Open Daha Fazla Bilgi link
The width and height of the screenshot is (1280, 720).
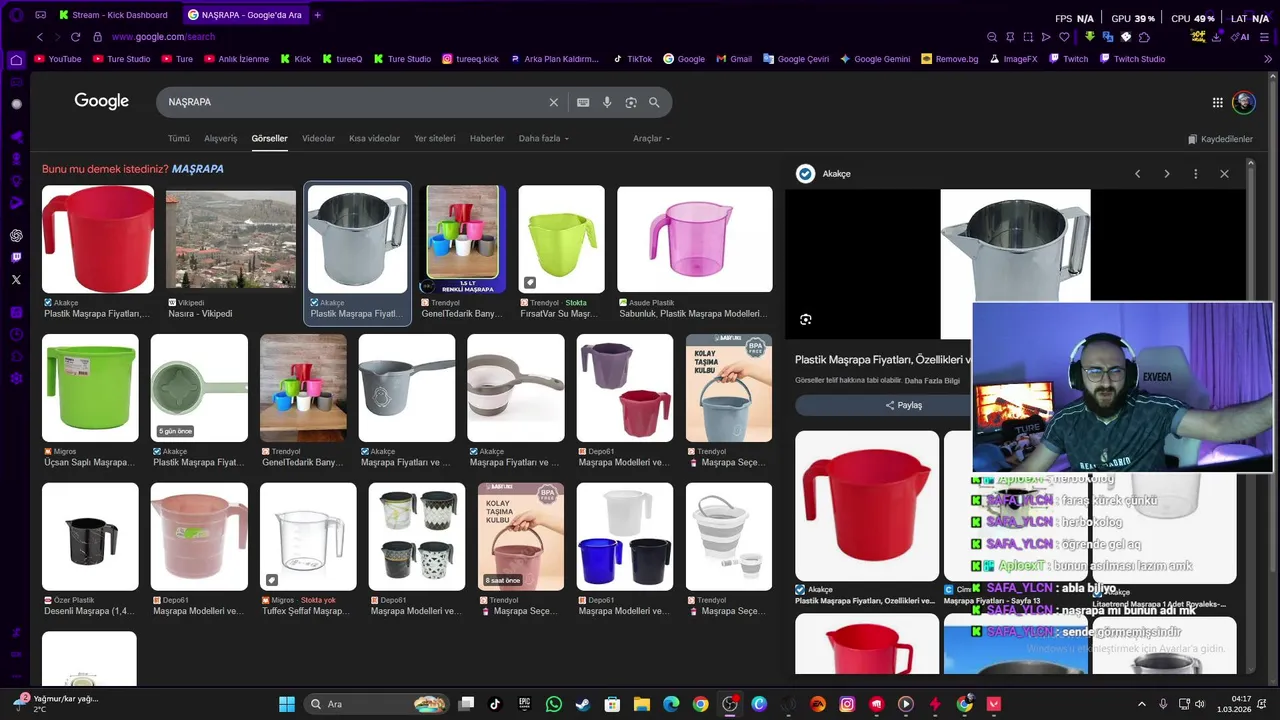point(932,381)
